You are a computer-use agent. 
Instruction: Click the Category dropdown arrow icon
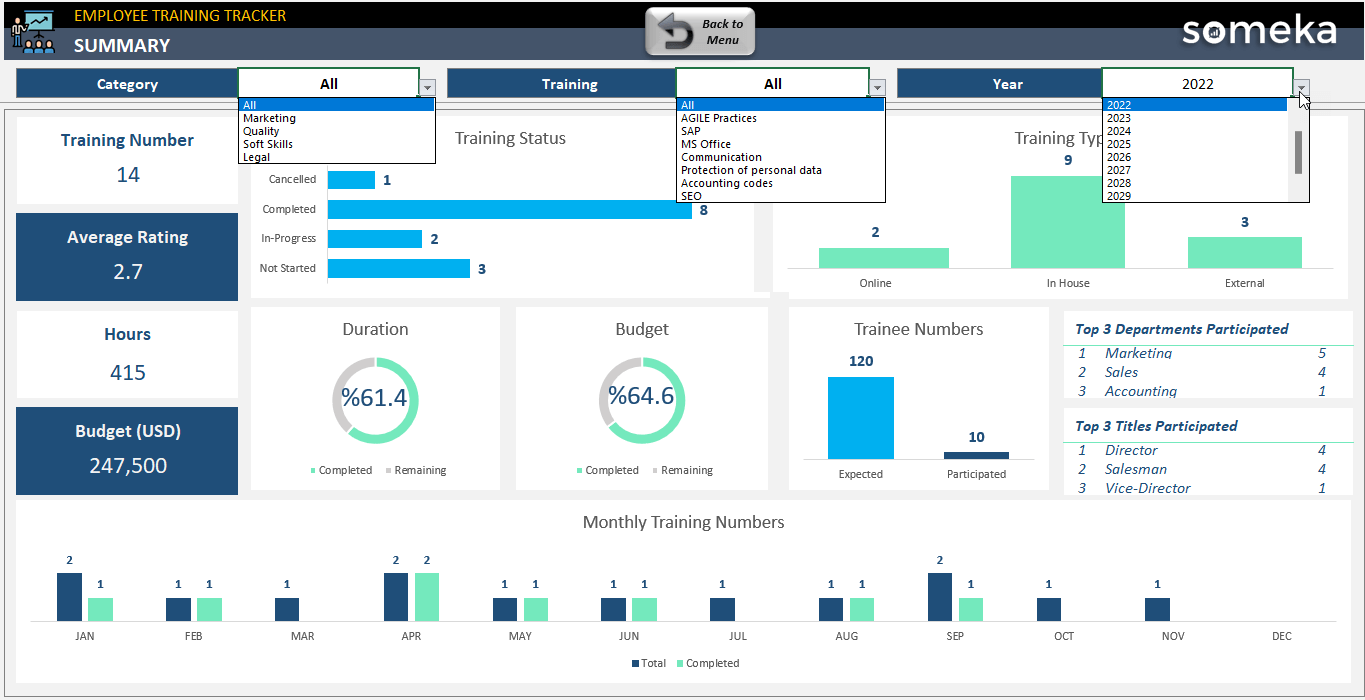point(429,86)
